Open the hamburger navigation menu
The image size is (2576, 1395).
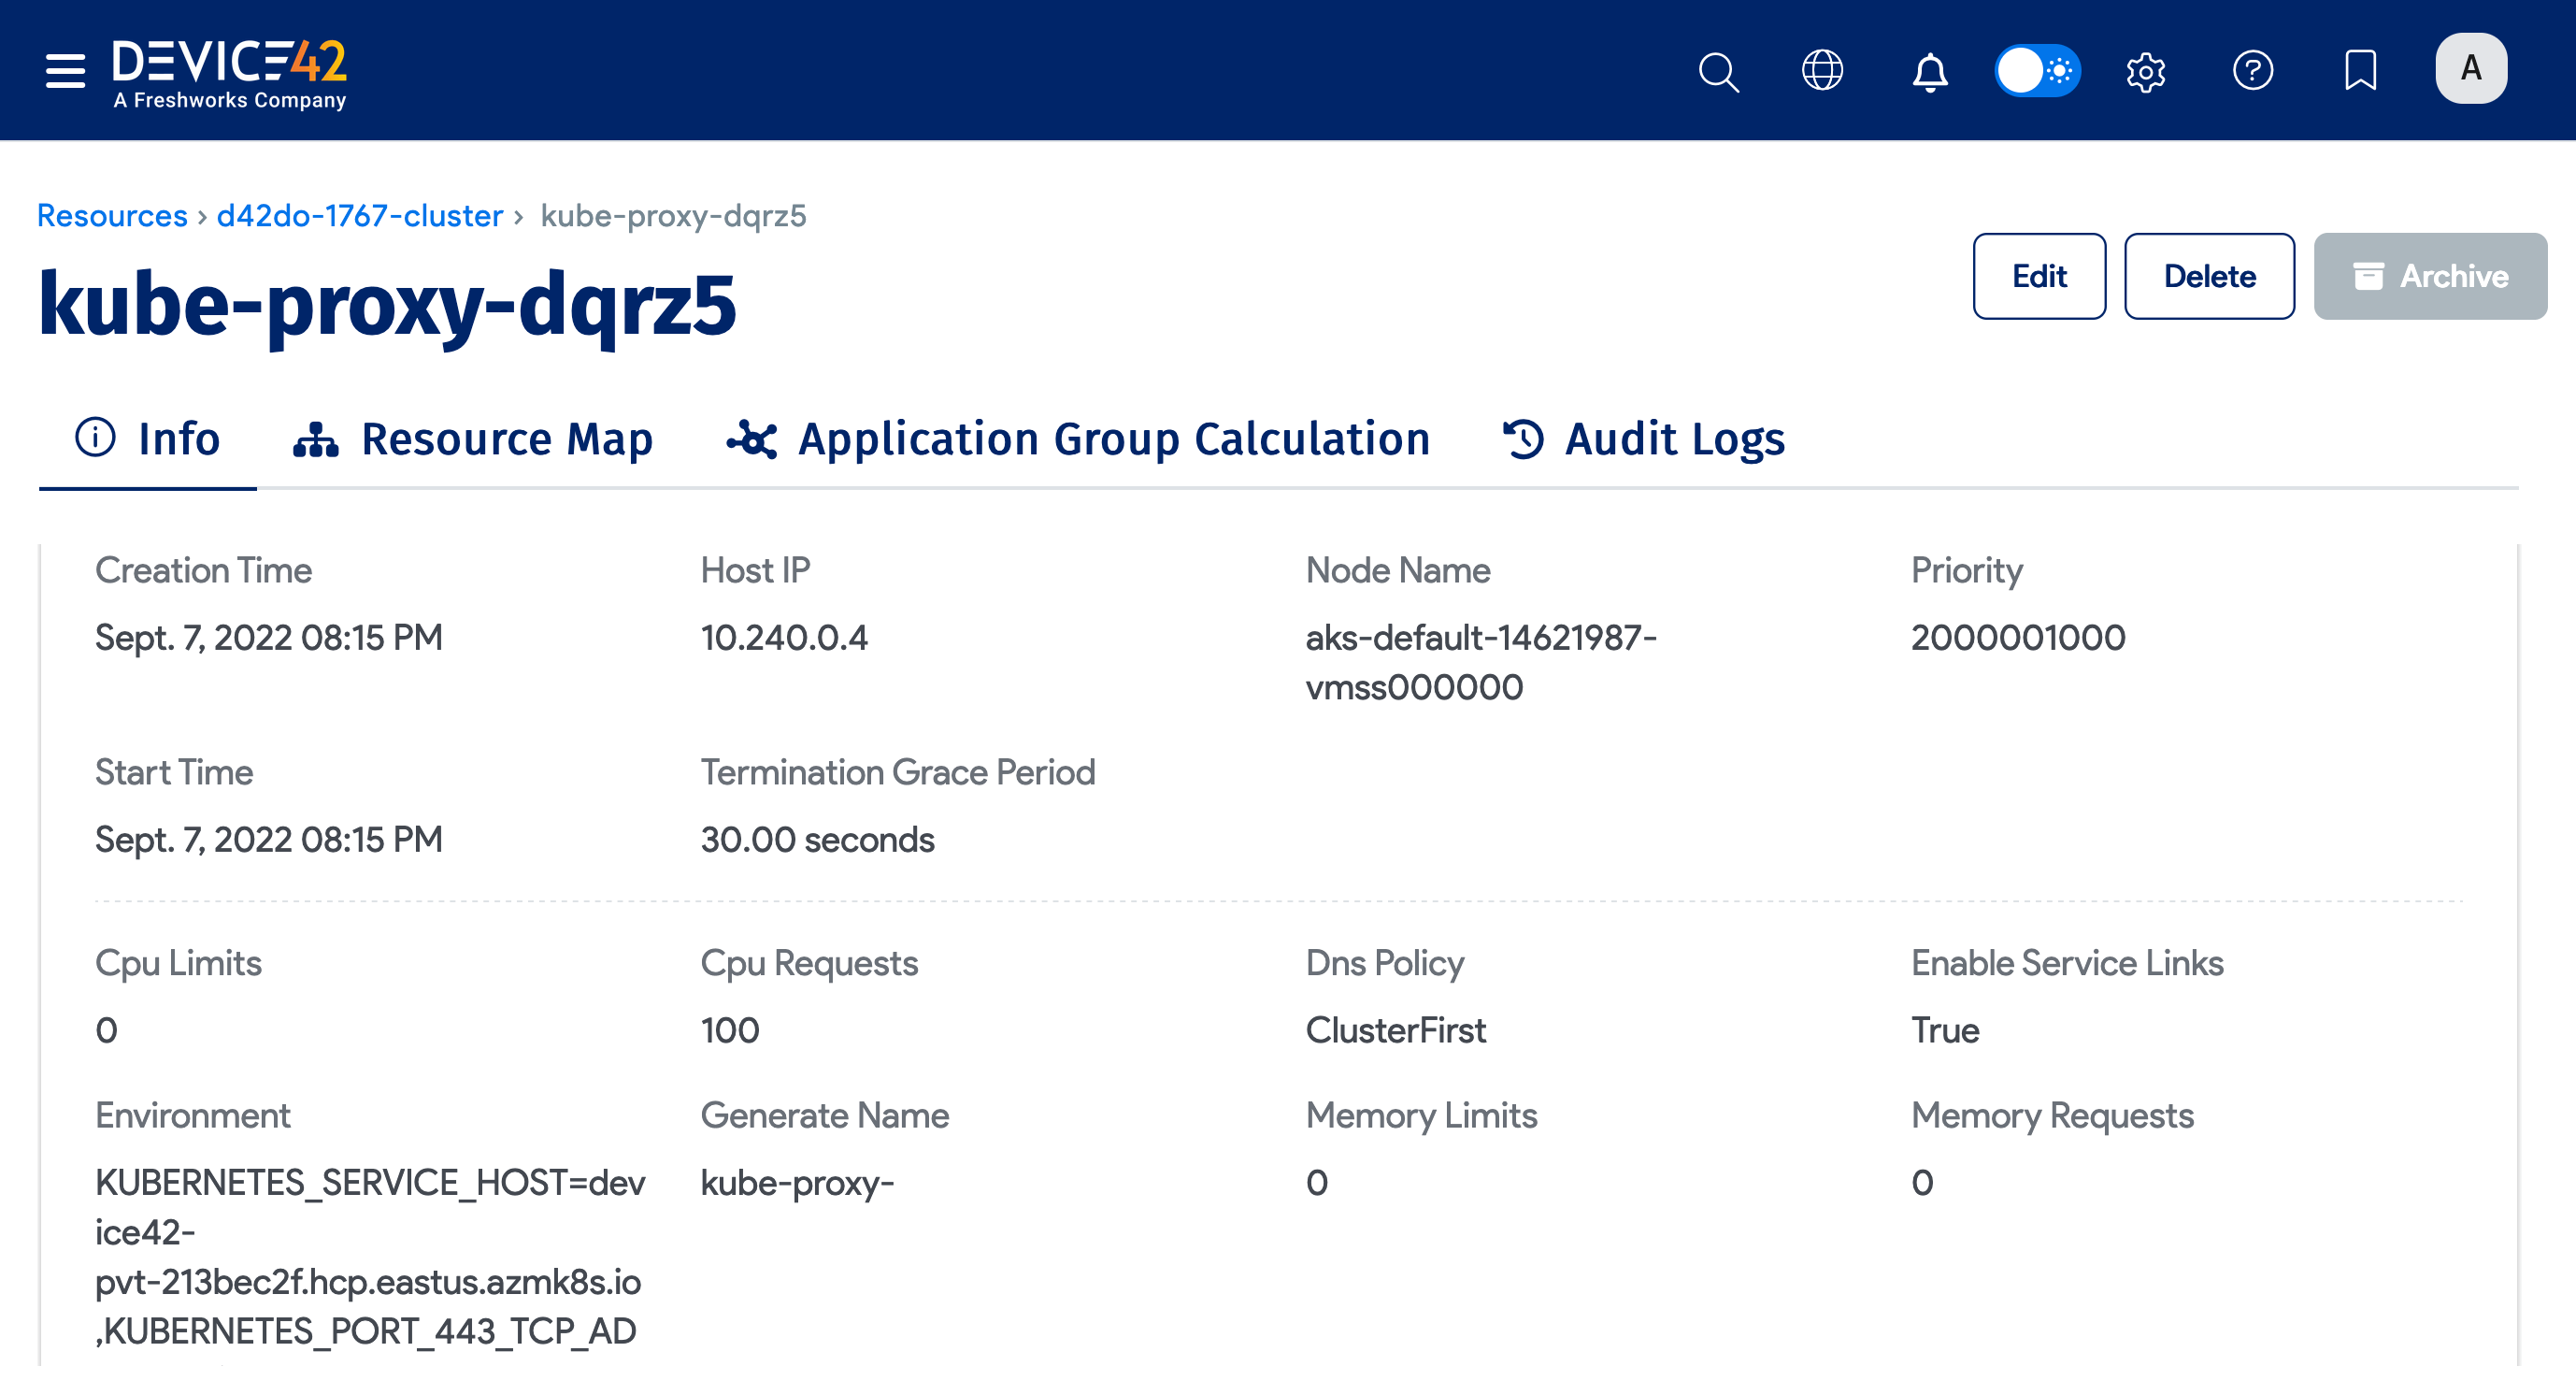65,70
